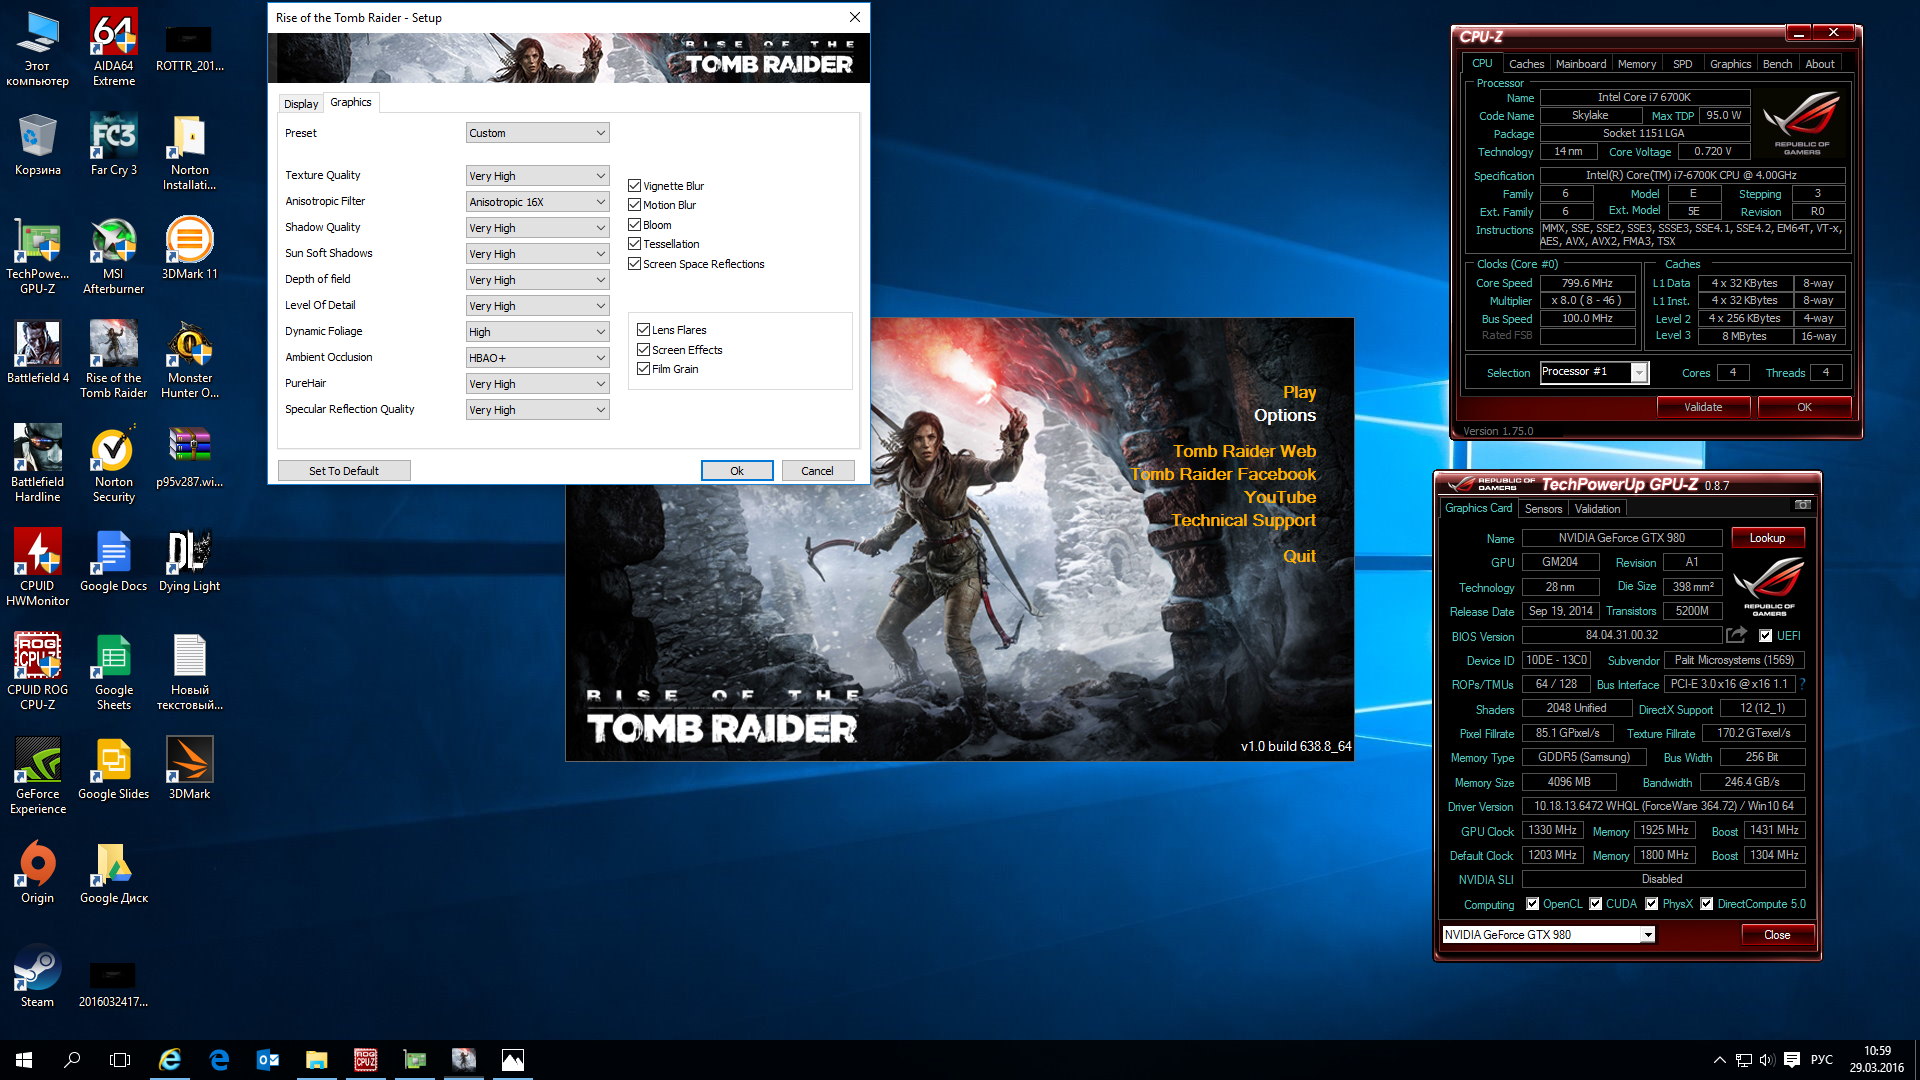This screenshot has width=1920, height=1080.
Task: Toggle the Film Grain checkbox
Action: tap(643, 369)
